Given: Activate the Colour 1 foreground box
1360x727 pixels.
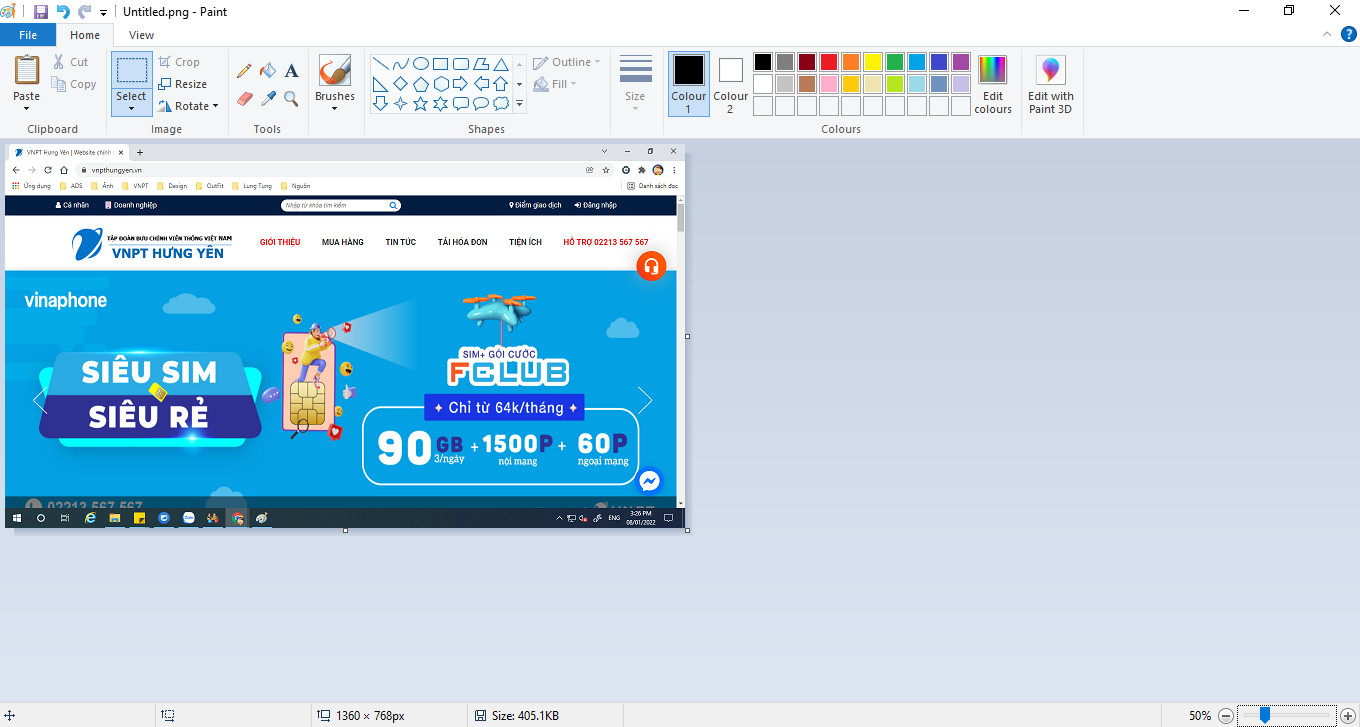Looking at the screenshot, I should pyautogui.click(x=688, y=84).
